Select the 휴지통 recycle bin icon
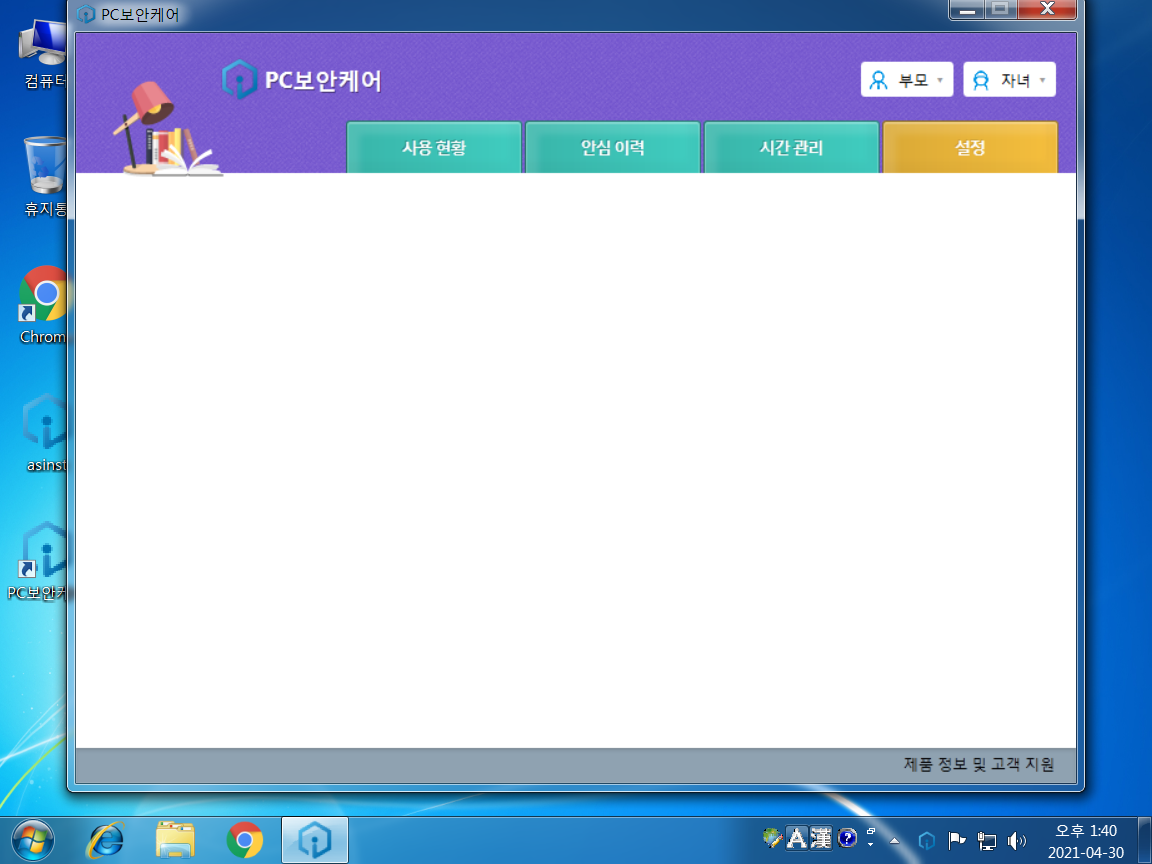 tap(44, 176)
